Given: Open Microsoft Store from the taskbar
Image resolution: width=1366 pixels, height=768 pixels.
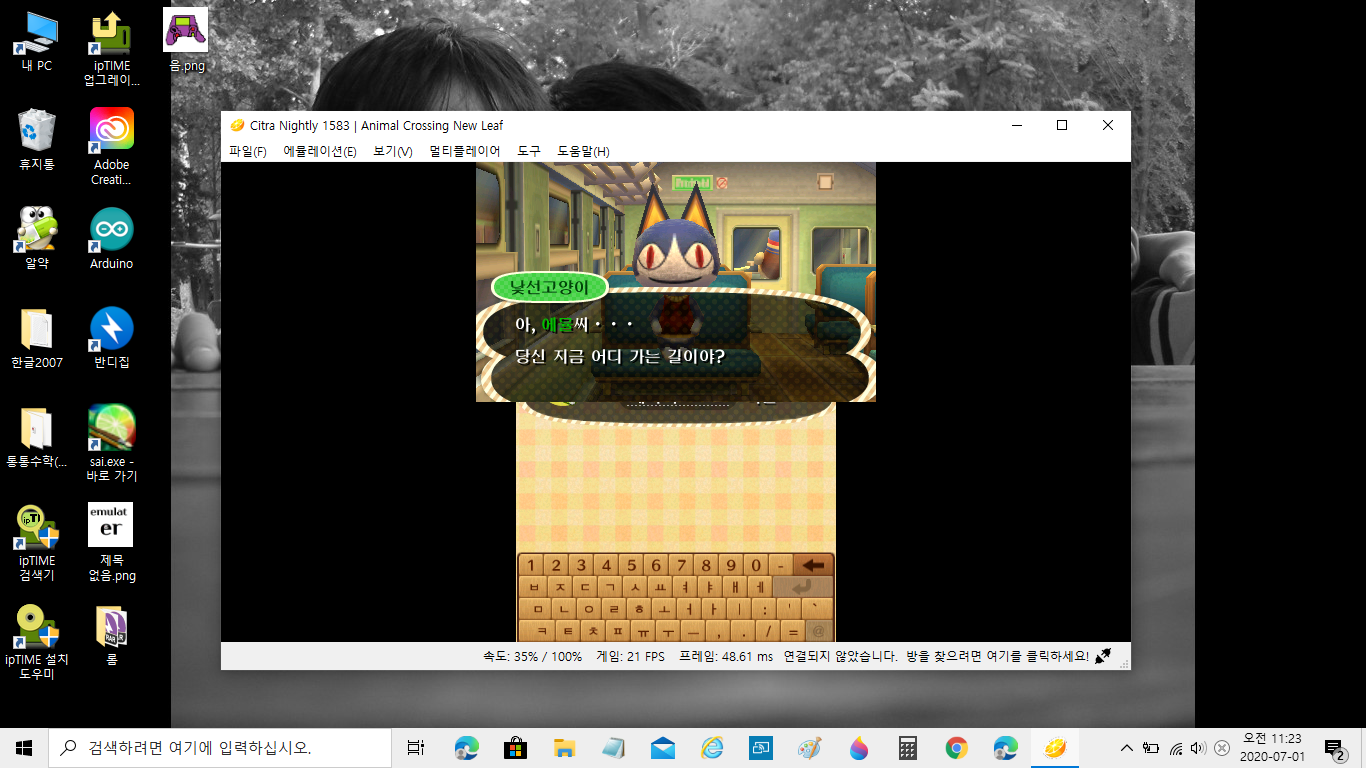Looking at the screenshot, I should (x=515, y=748).
